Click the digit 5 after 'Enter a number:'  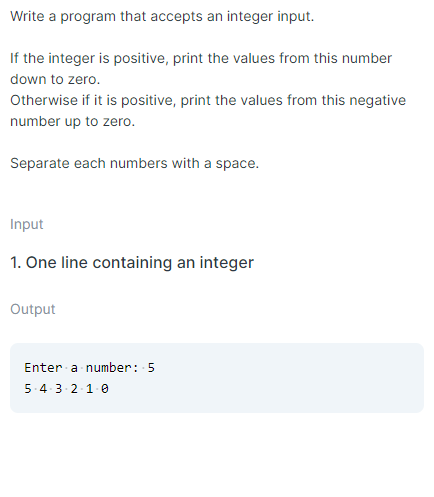151,368
